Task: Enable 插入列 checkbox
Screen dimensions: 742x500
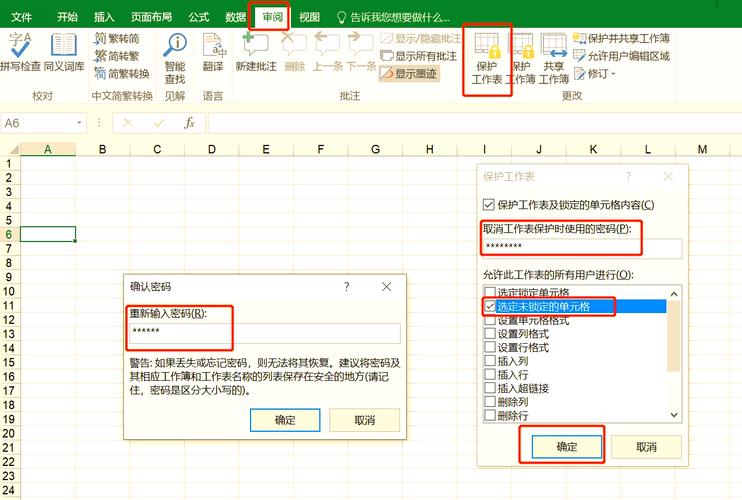Action: [490, 361]
